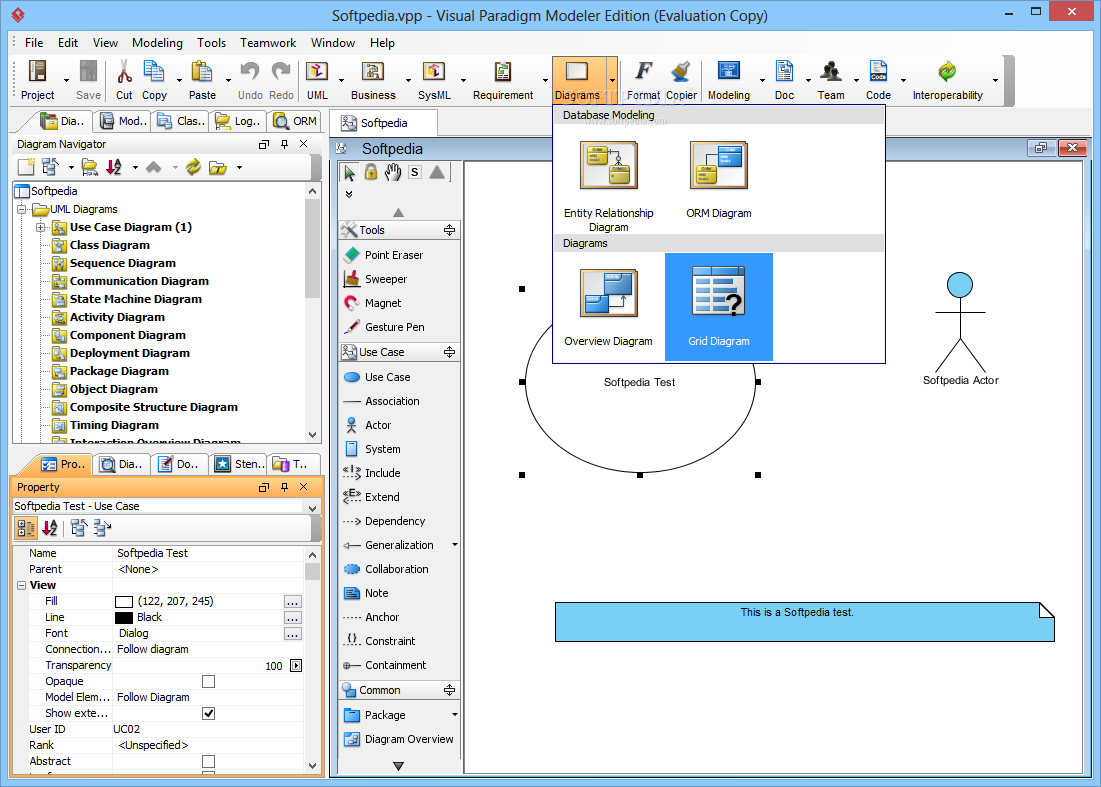The width and height of the screenshot is (1101, 787).
Task: Open the Generalization tool dropdown arrow
Action: [x=454, y=545]
